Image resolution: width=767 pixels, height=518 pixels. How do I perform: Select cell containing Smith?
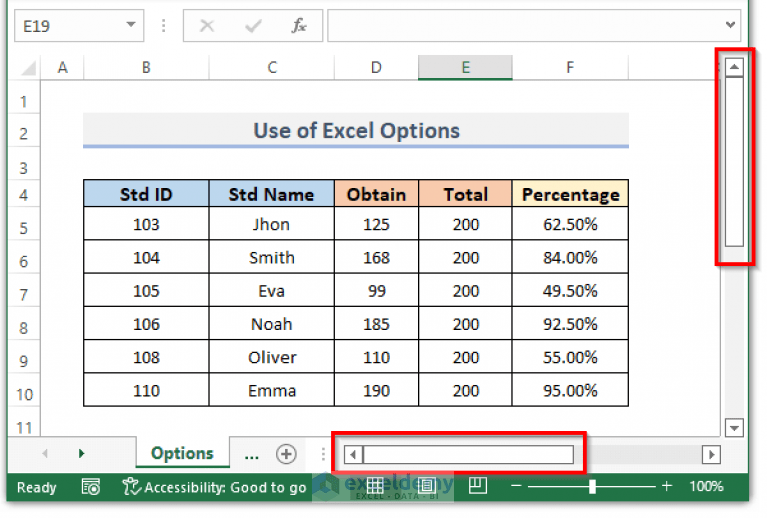coord(272,258)
